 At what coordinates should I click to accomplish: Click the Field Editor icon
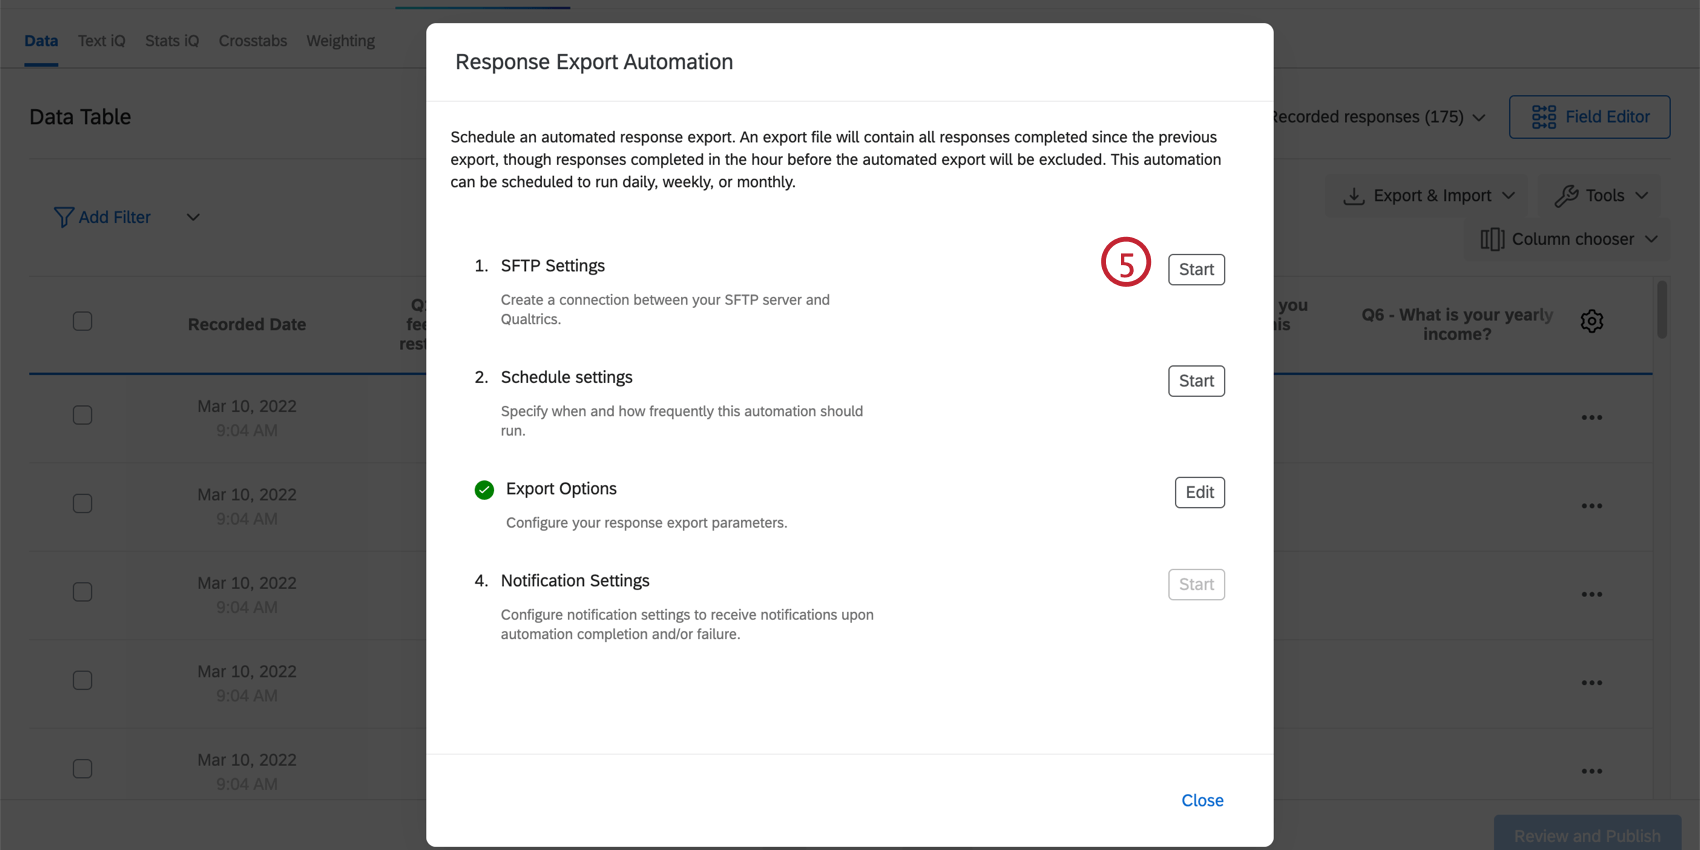[x=1543, y=117]
